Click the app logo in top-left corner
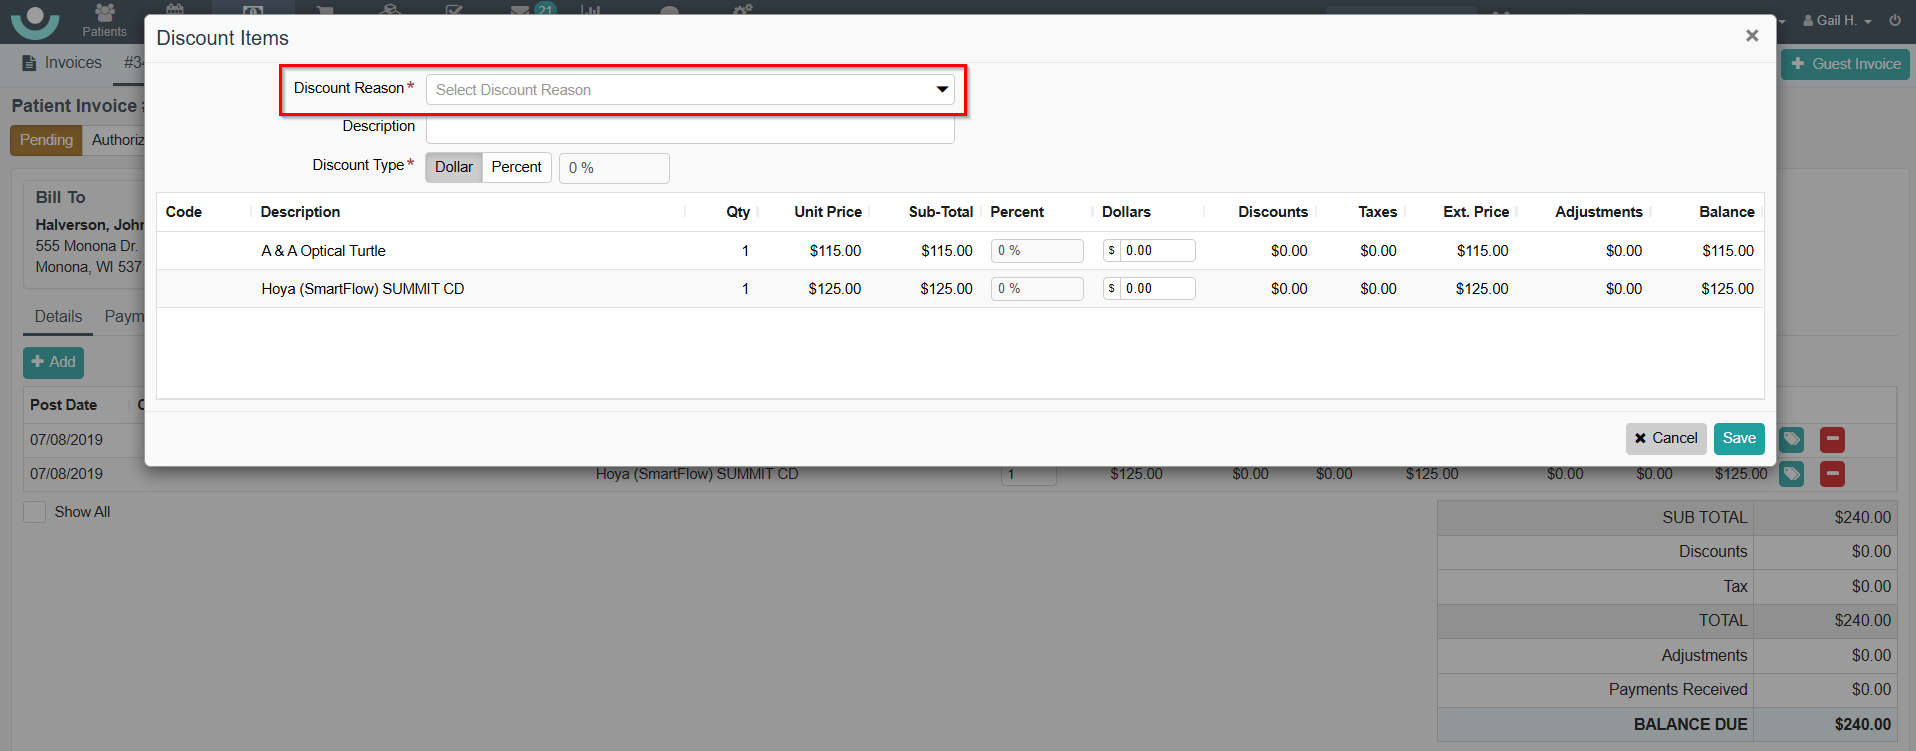 [35, 20]
